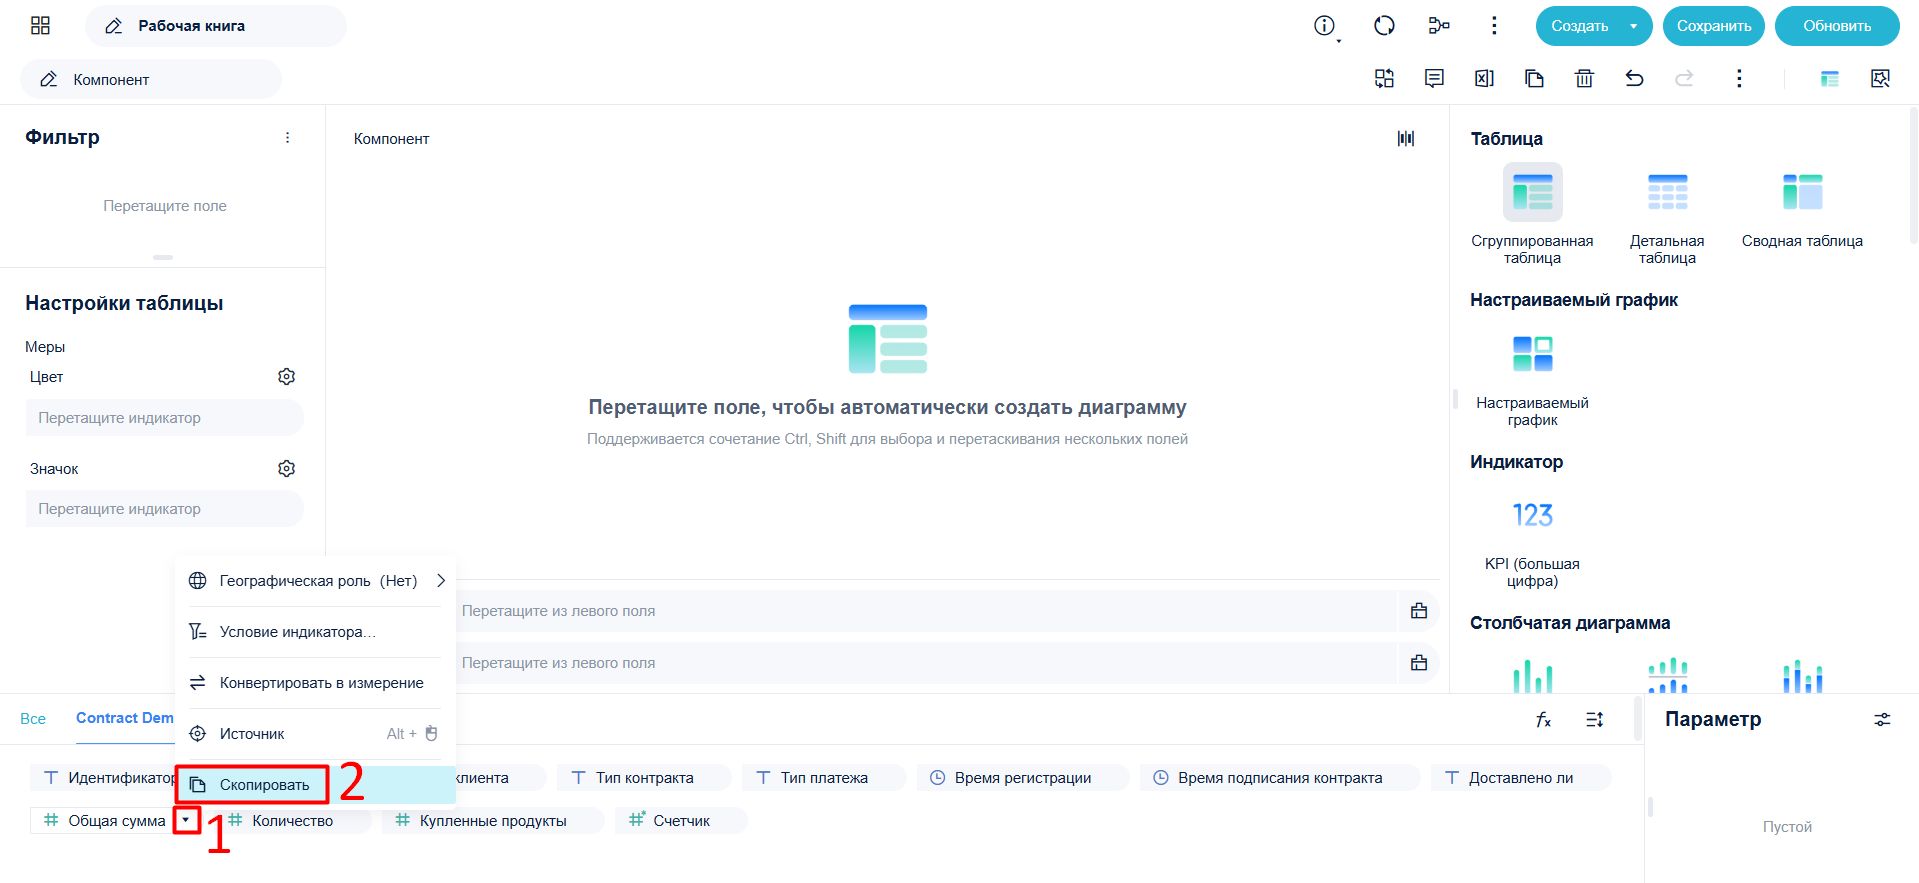
Task: Click the Excel export icon
Action: (1484, 78)
